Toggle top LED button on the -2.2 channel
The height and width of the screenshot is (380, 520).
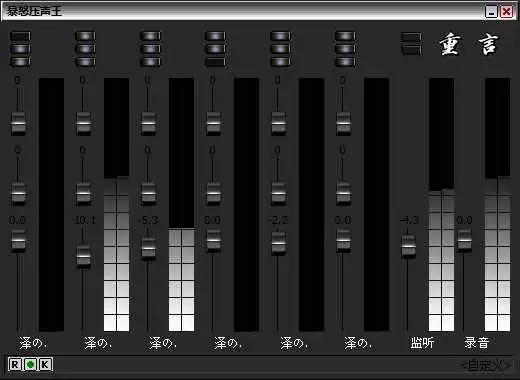tap(280, 36)
